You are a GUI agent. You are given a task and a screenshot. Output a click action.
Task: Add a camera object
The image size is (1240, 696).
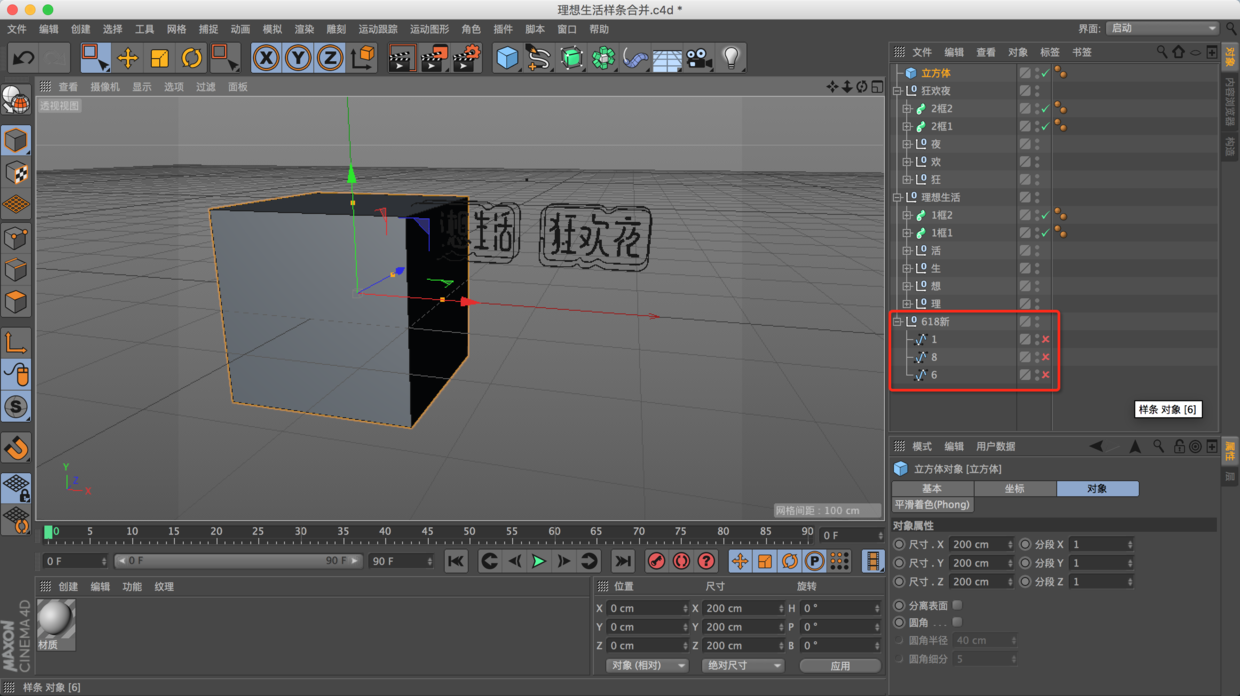pyautogui.click(x=699, y=58)
